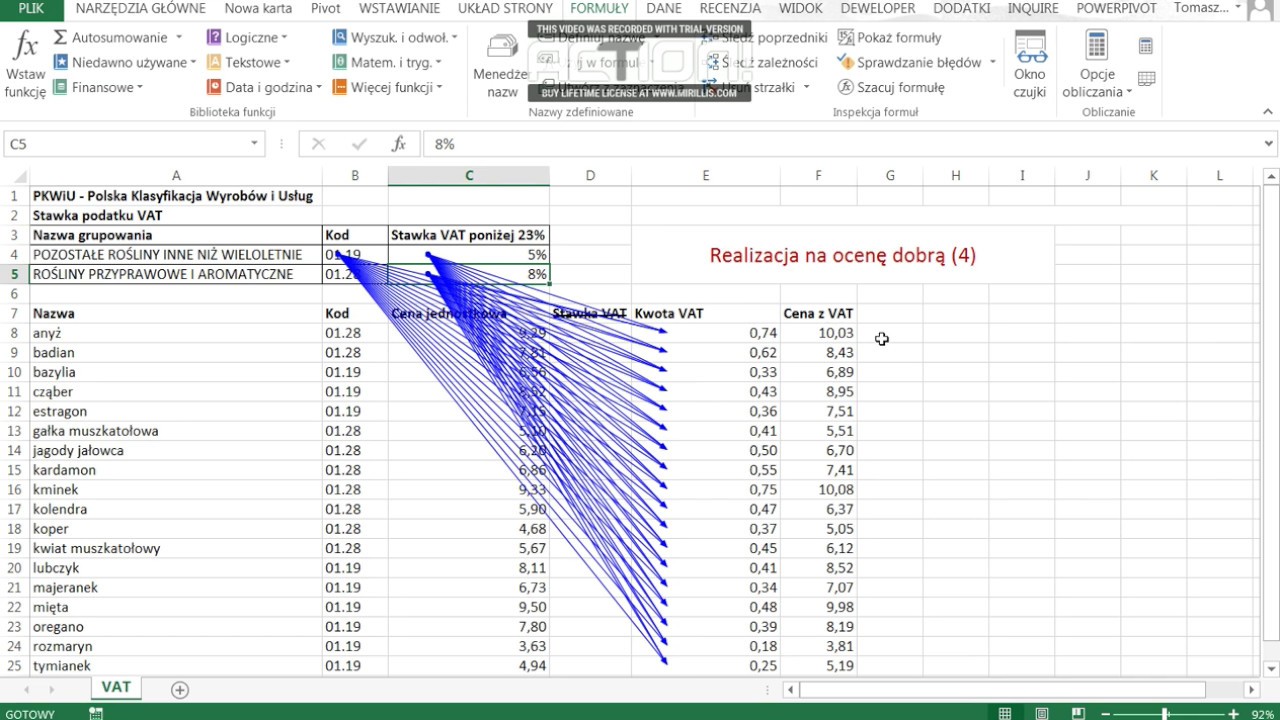Click the macro recording icon in status bar
Screen dimensions: 1280x720
(x=96, y=714)
